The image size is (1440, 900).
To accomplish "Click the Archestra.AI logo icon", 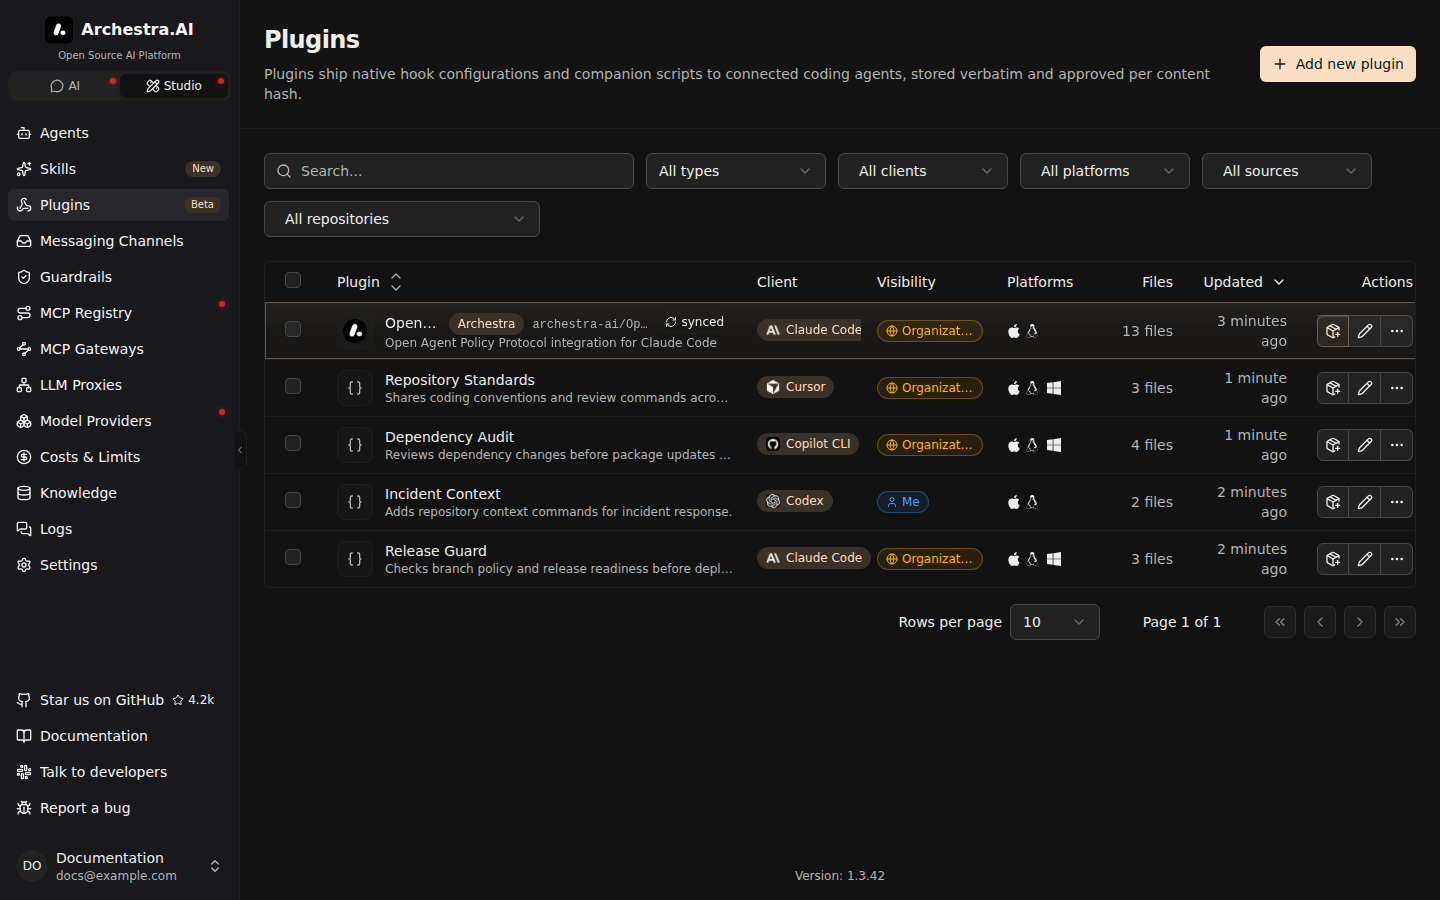I will click(x=59, y=29).
